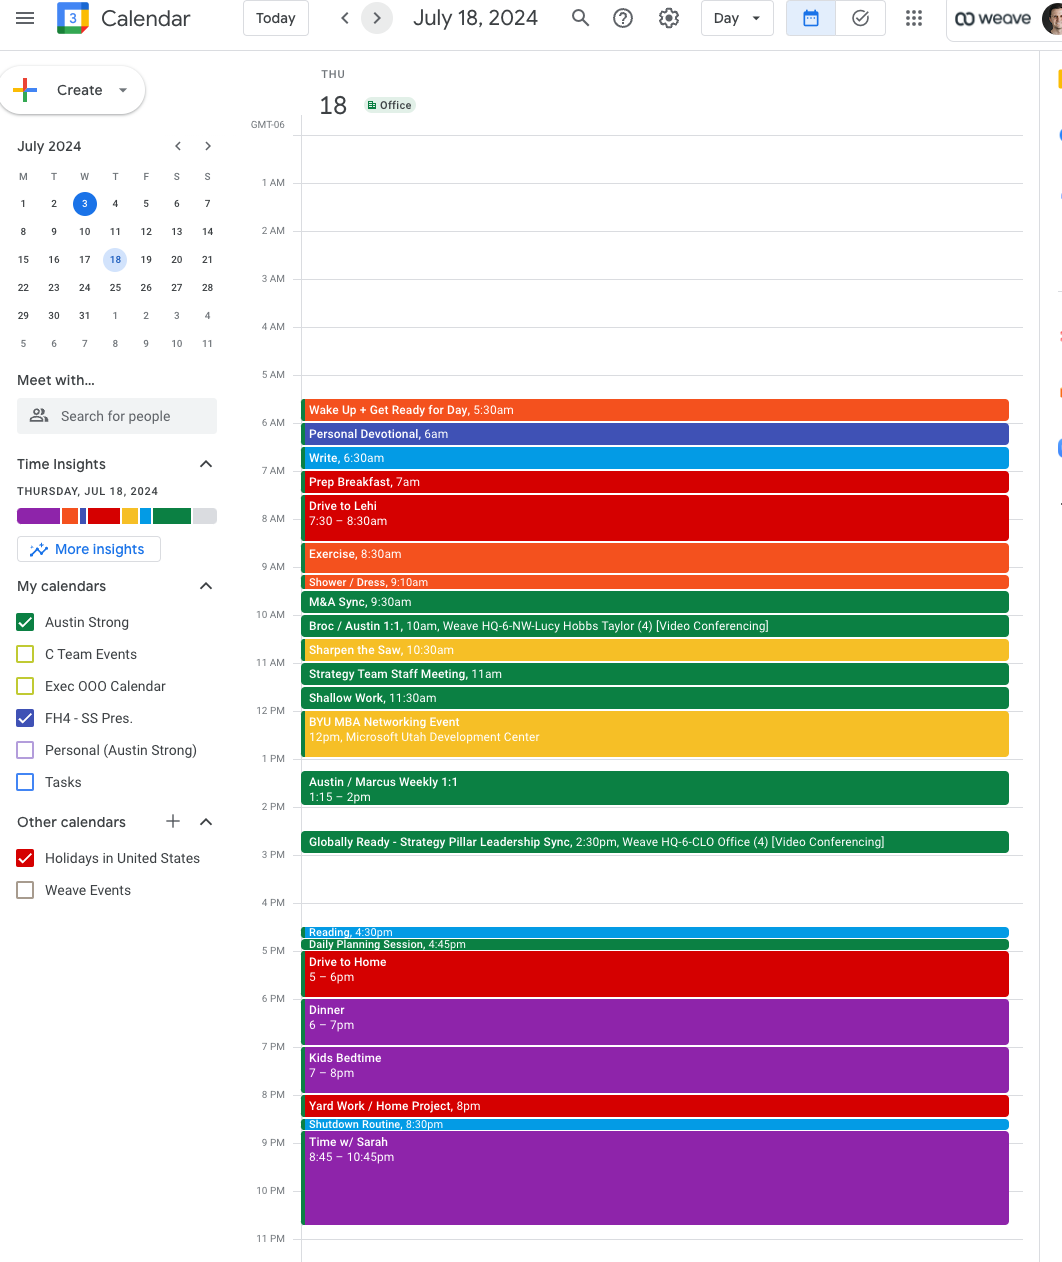1062x1262 pixels.
Task: Open Austin / Marcus Weekly 1:1 event
Action: pyautogui.click(x=655, y=788)
